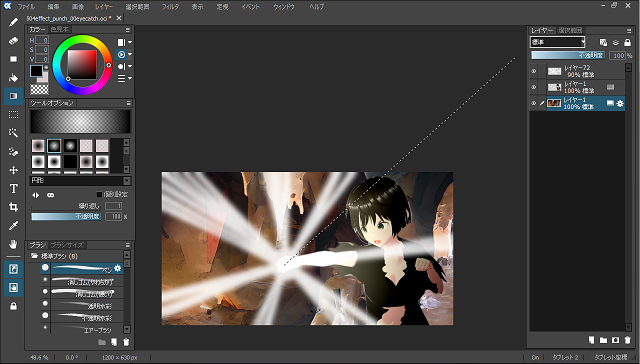Select the Hand pan tool
This screenshot has width=640, height=364.
pyautogui.click(x=13, y=244)
